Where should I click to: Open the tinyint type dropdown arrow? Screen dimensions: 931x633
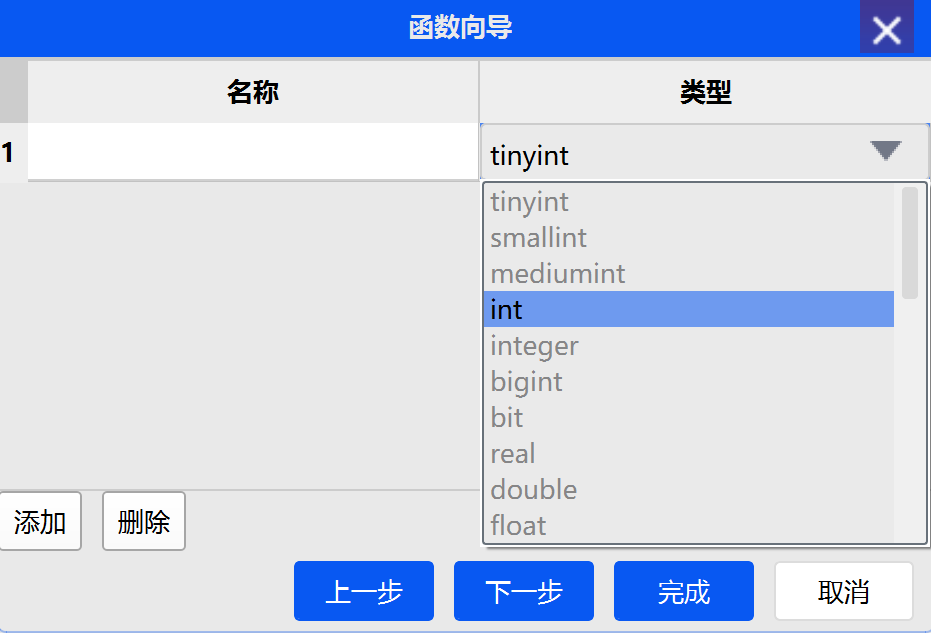(x=885, y=151)
